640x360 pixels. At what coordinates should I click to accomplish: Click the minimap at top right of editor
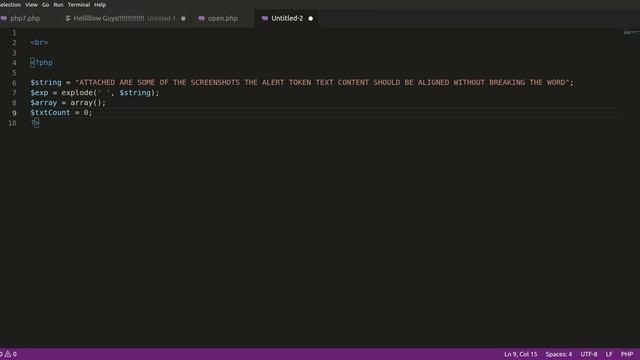point(631,32)
